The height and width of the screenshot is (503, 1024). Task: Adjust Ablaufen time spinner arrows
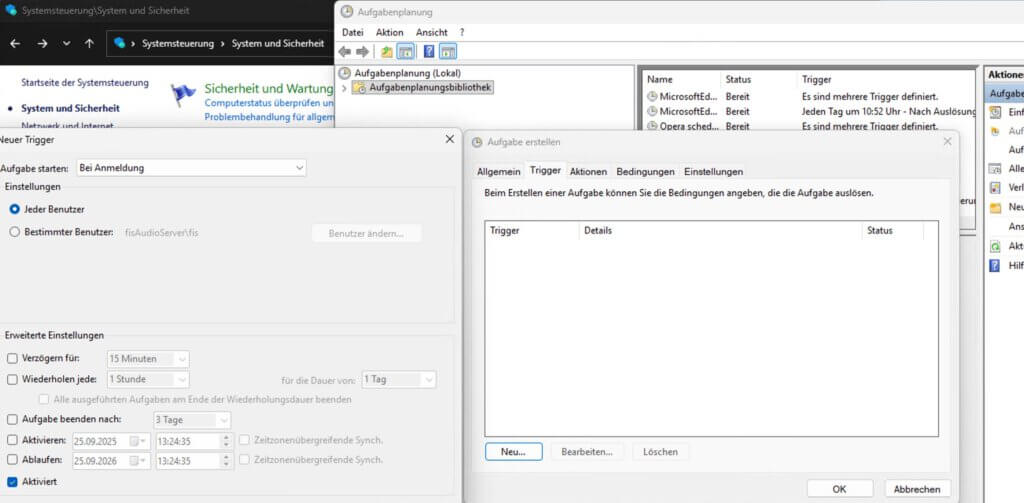tap(226, 461)
